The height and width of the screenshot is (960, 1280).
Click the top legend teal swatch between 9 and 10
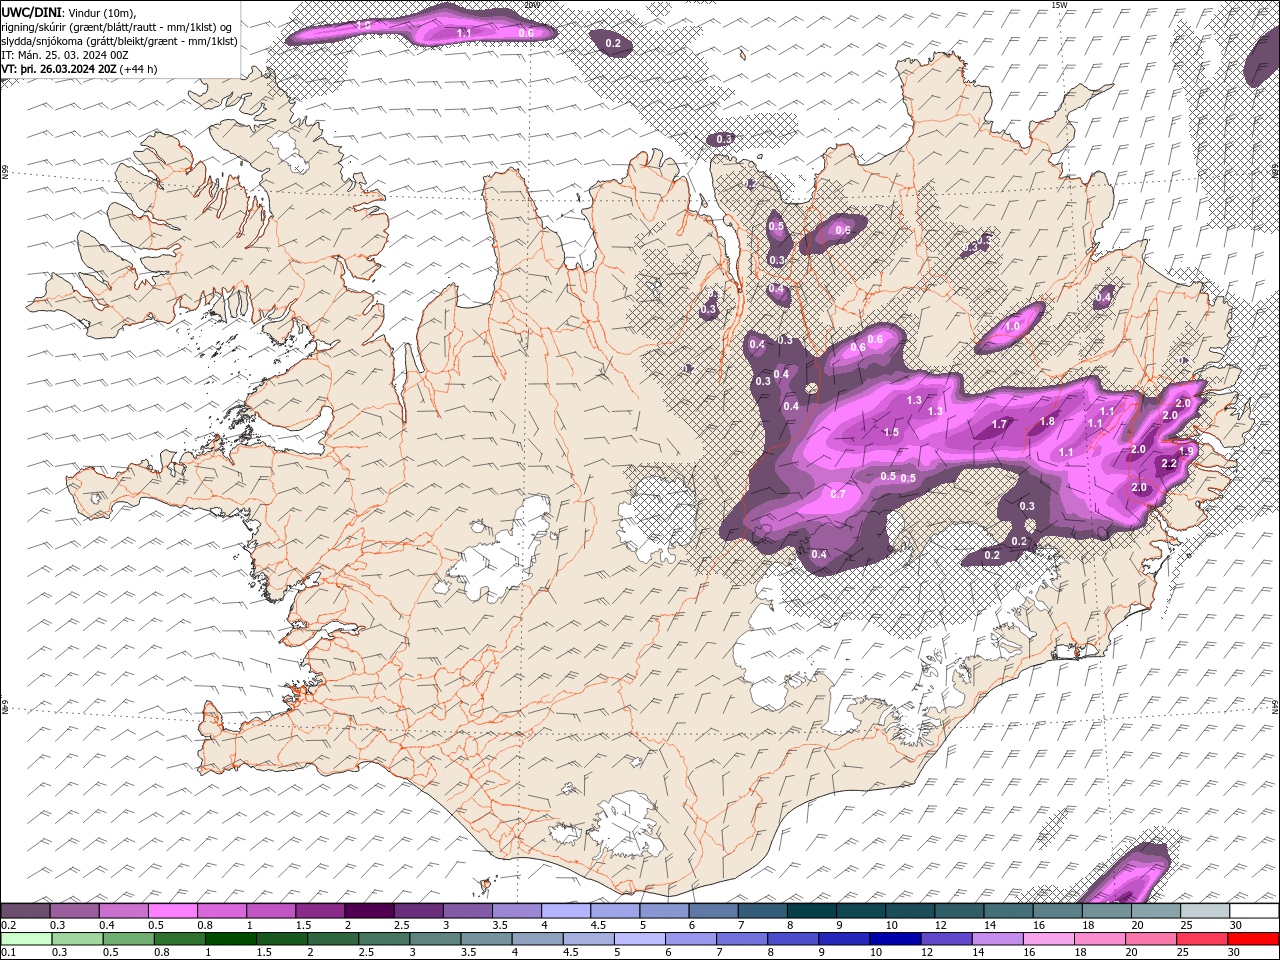[x=860, y=911]
